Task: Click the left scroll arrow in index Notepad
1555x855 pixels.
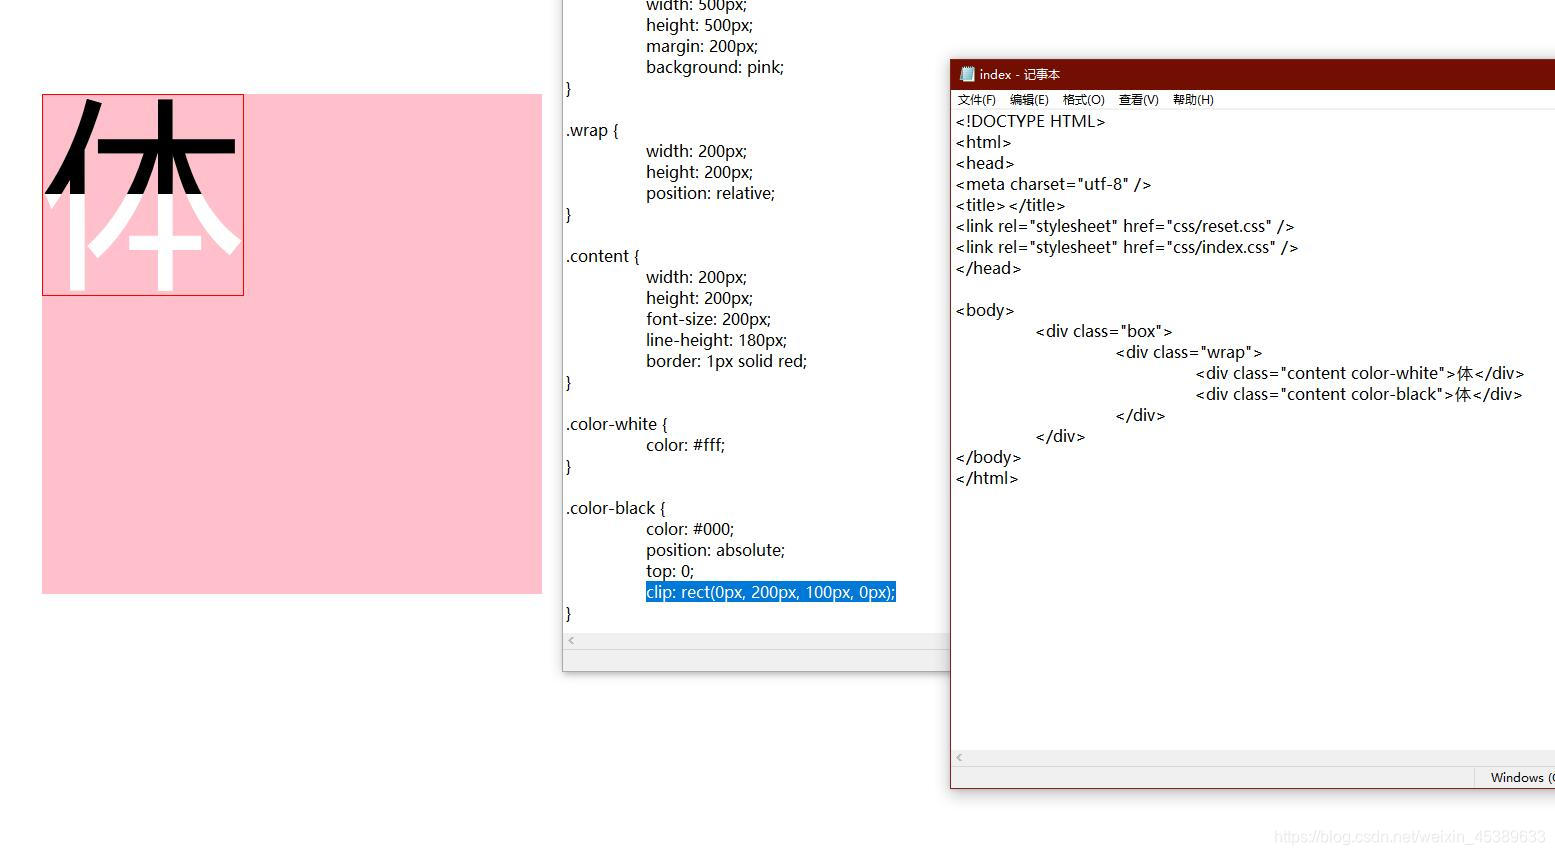Action: (959, 758)
